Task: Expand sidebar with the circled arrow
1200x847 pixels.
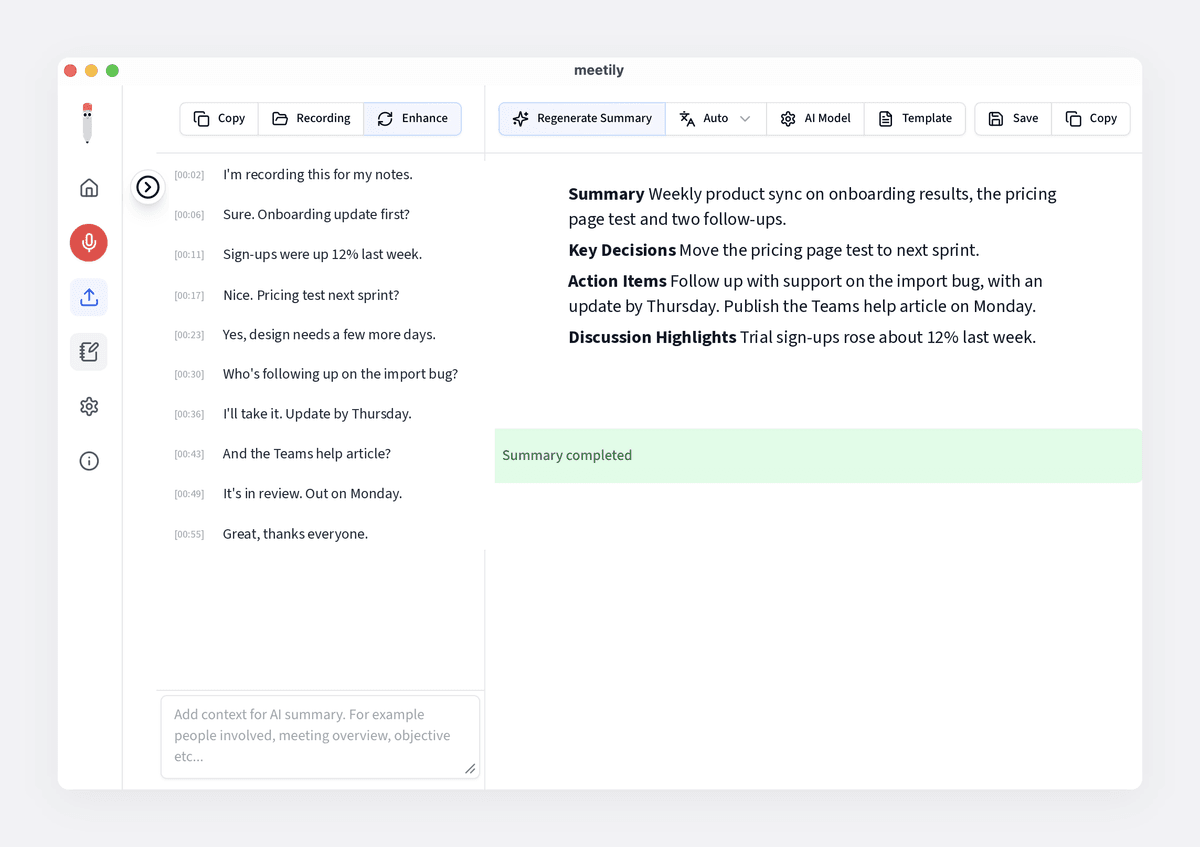Action: pyautogui.click(x=148, y=187)
